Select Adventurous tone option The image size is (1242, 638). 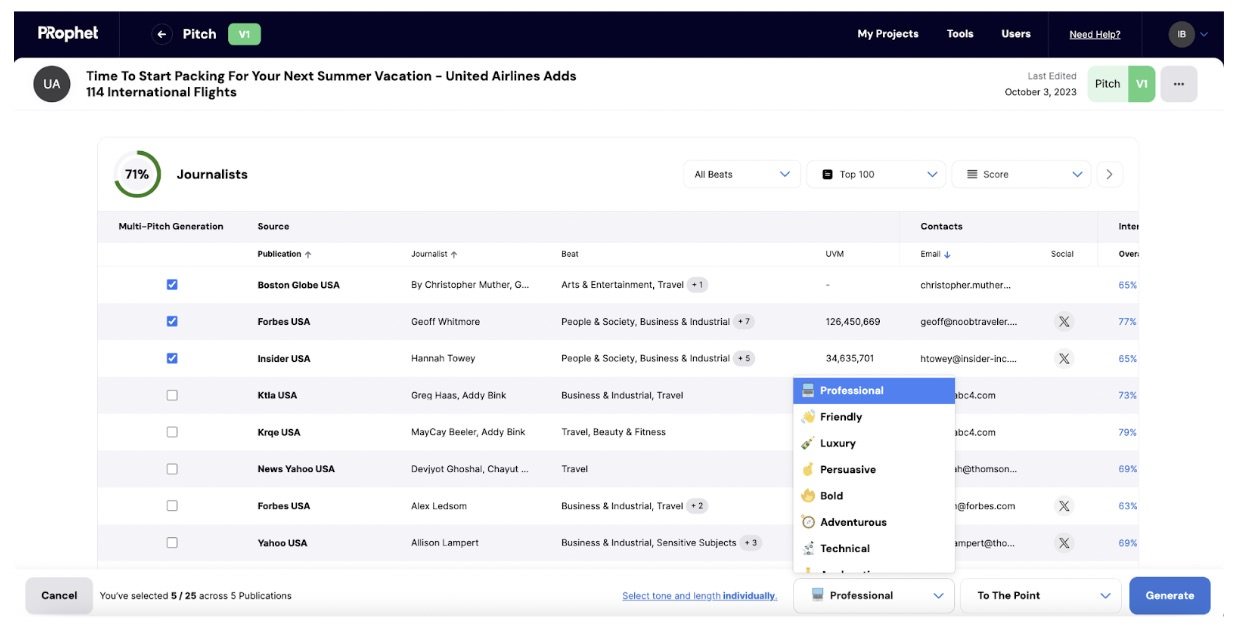point(874,522)
